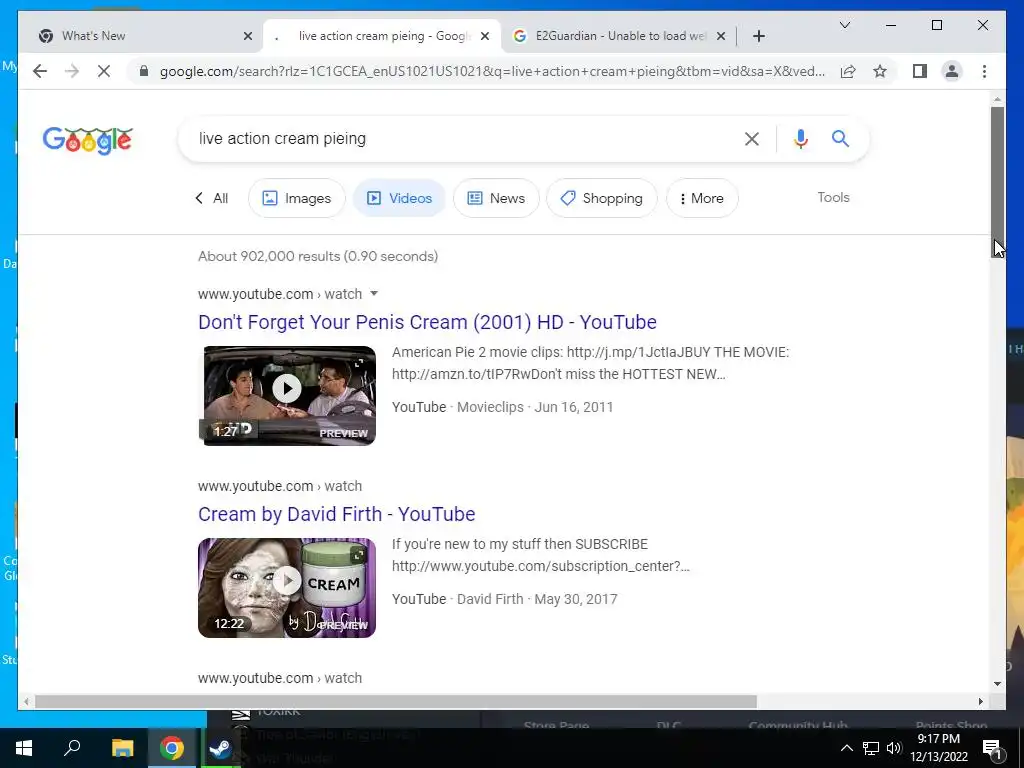Switch to the What's New tab
Viewport: 1024px width, 768px height.
point(140,36)
